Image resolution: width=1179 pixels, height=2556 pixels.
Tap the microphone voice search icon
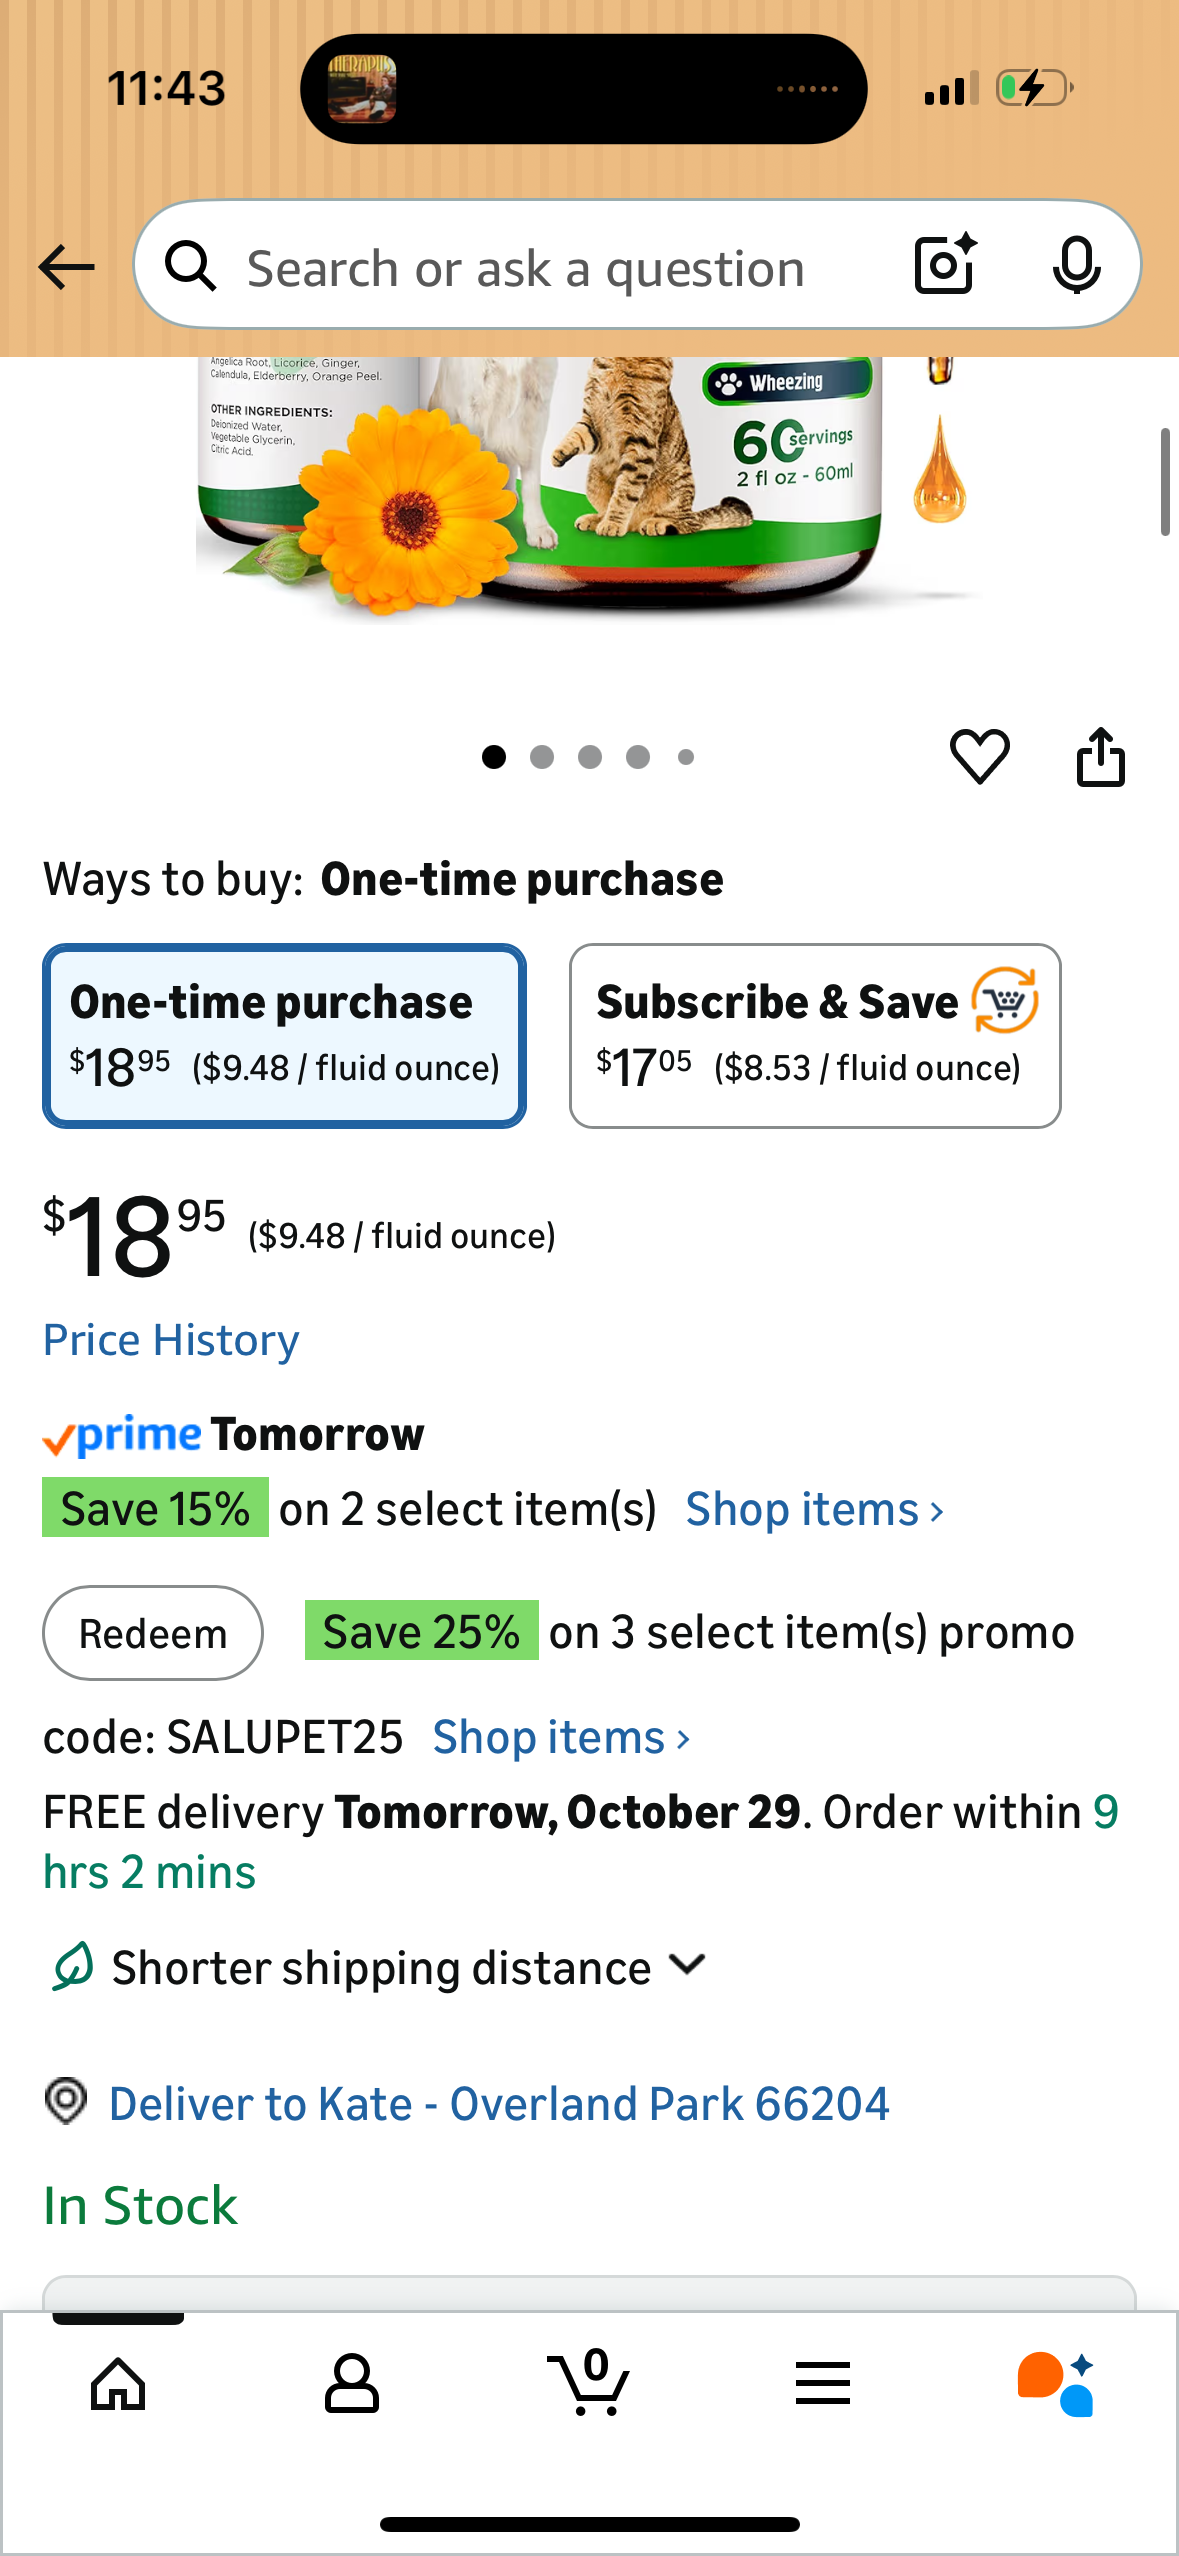pyautogui.click(x=1076, y=265)
